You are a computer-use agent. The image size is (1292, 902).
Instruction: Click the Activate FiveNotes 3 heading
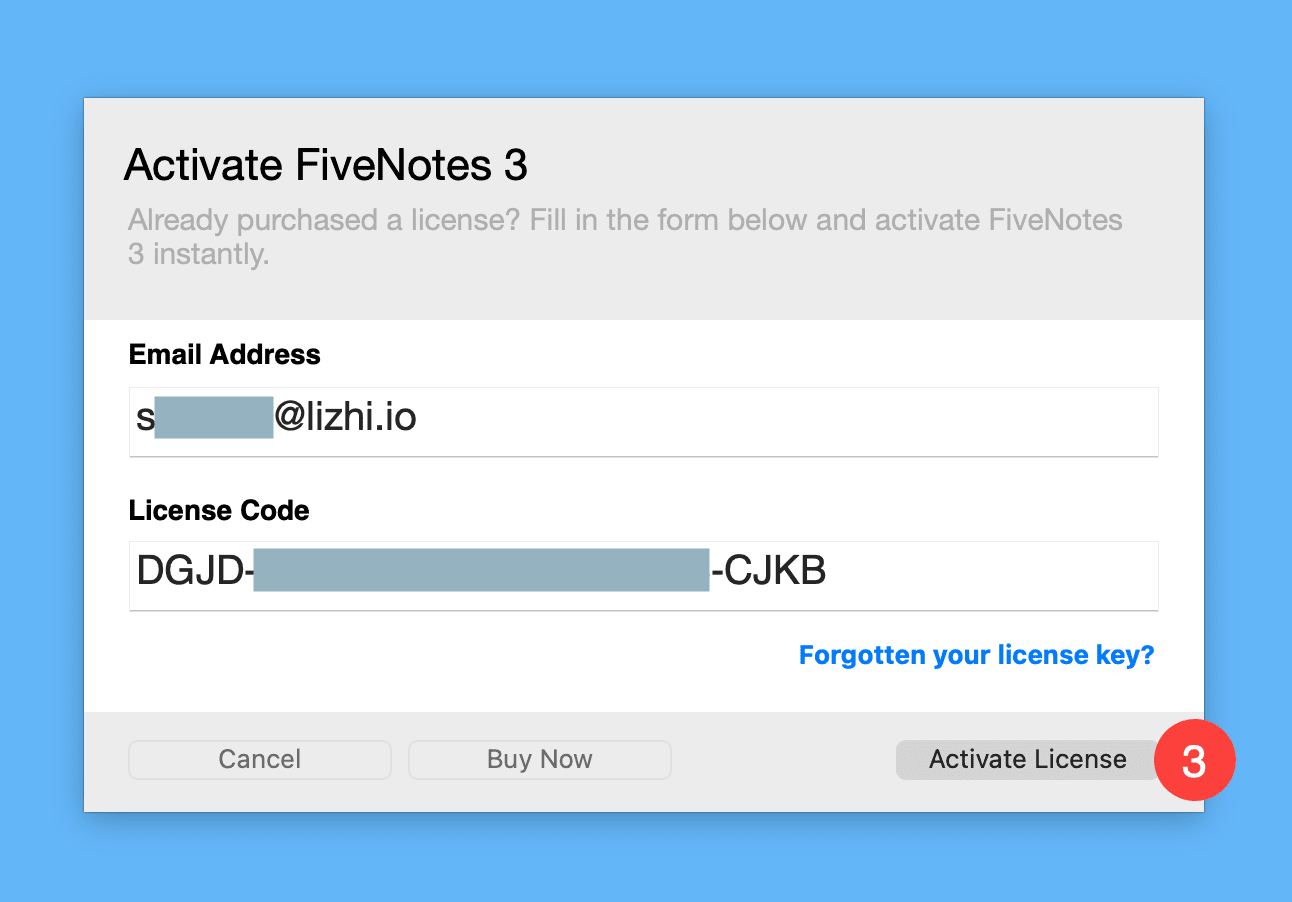[325, 166]
